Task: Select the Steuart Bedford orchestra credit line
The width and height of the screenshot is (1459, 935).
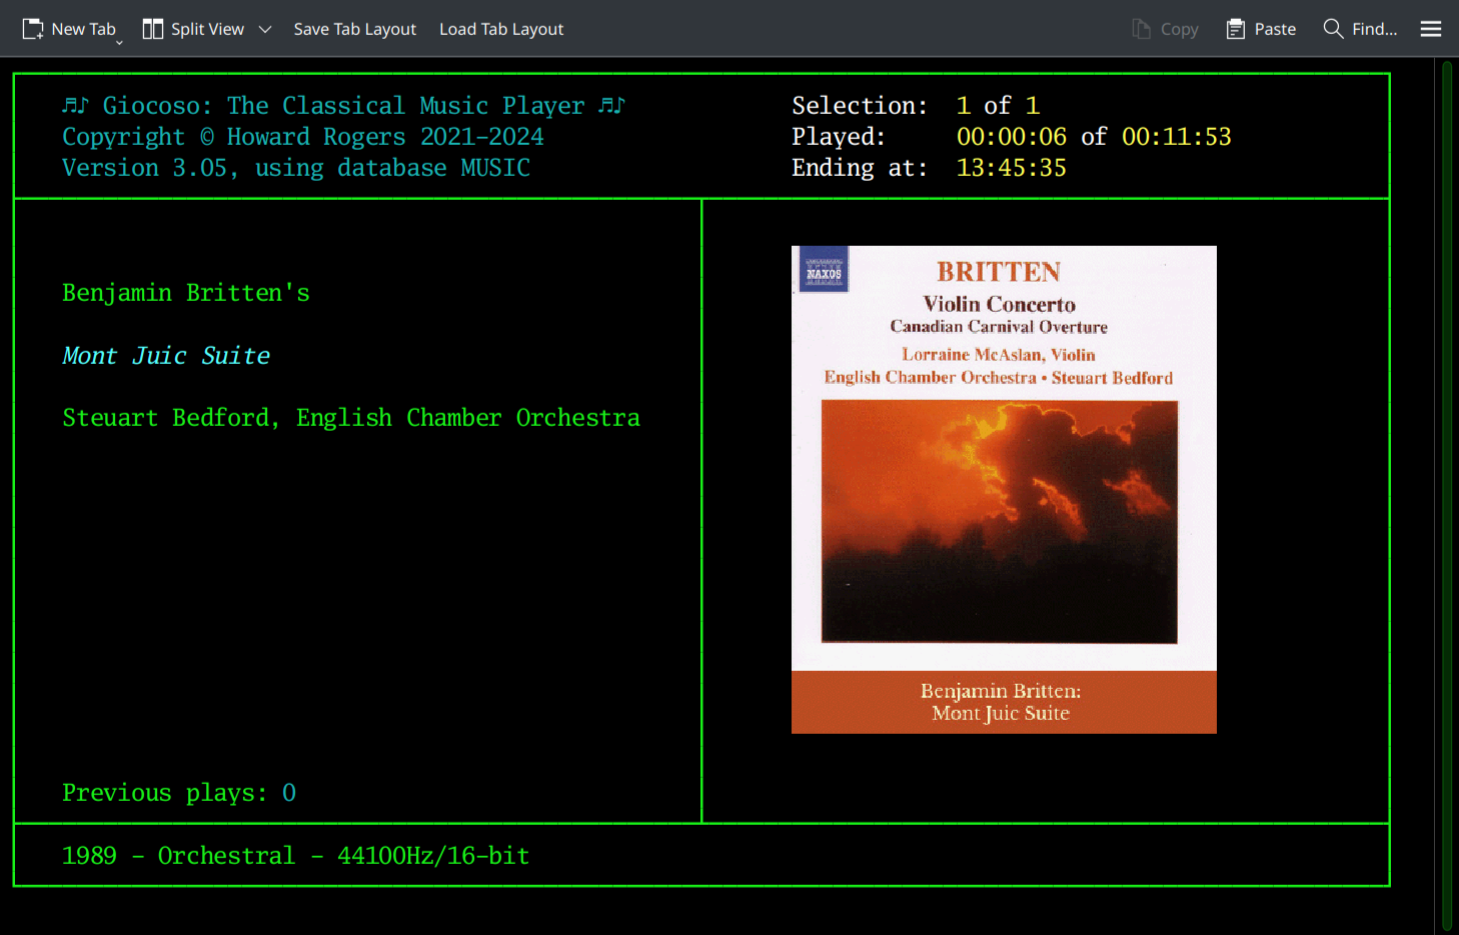Action: coord(351,417)
